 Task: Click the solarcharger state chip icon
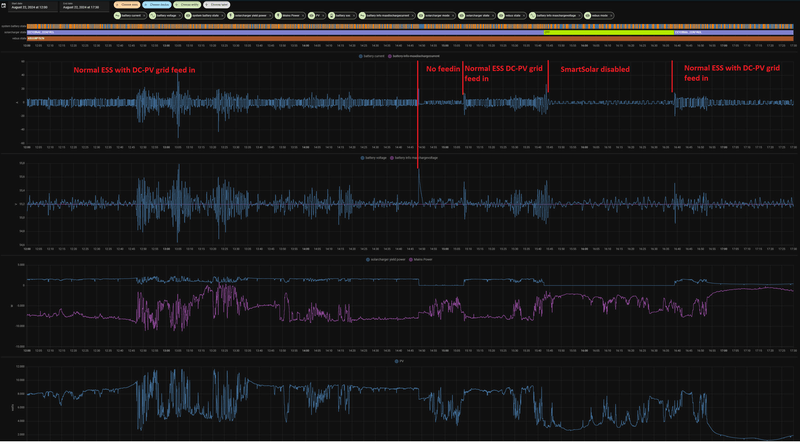[x=461, y=15]
